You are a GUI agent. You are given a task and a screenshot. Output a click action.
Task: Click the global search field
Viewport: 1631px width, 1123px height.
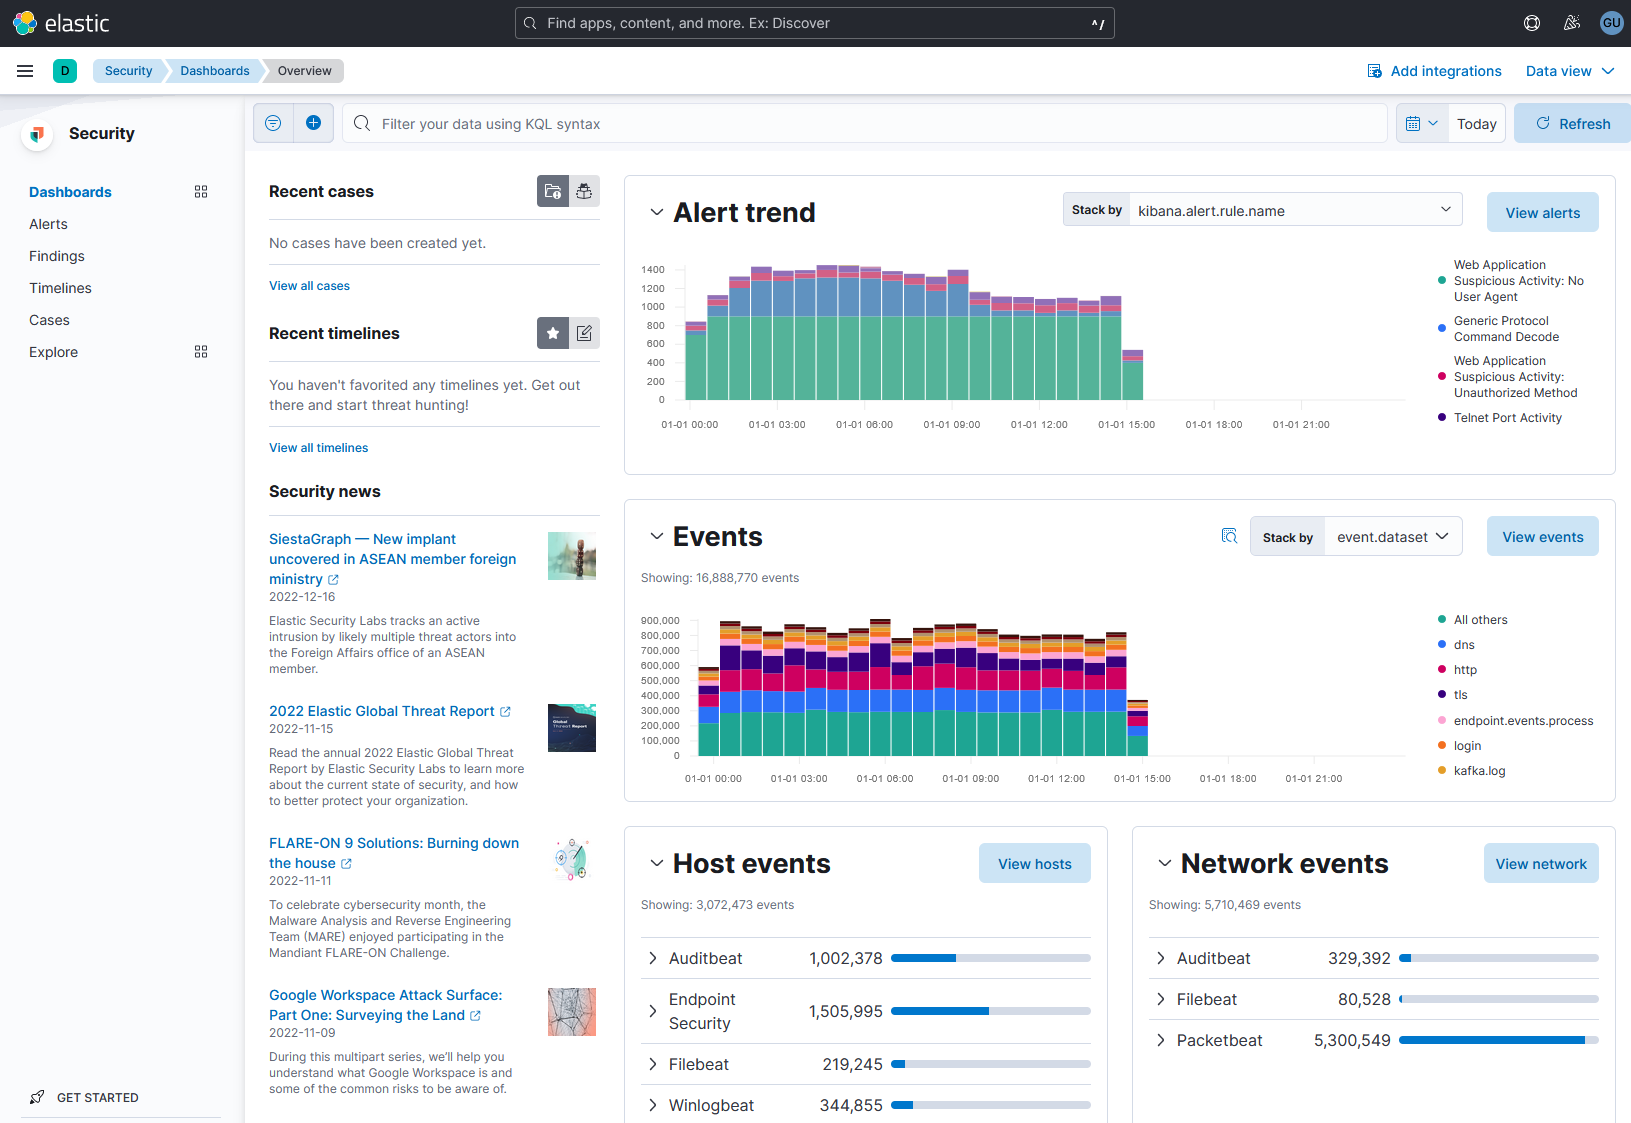(815, 23)
